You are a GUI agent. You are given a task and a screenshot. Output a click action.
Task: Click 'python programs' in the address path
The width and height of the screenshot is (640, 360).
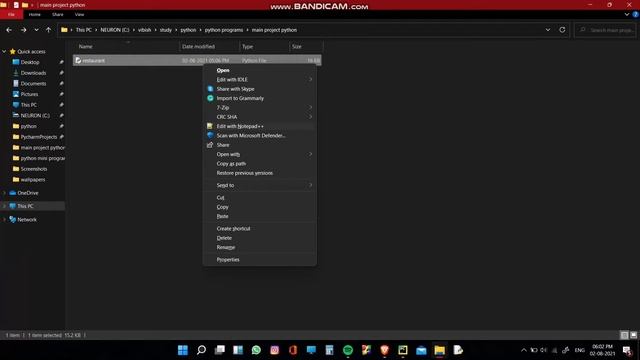click(x=224, y=30)
